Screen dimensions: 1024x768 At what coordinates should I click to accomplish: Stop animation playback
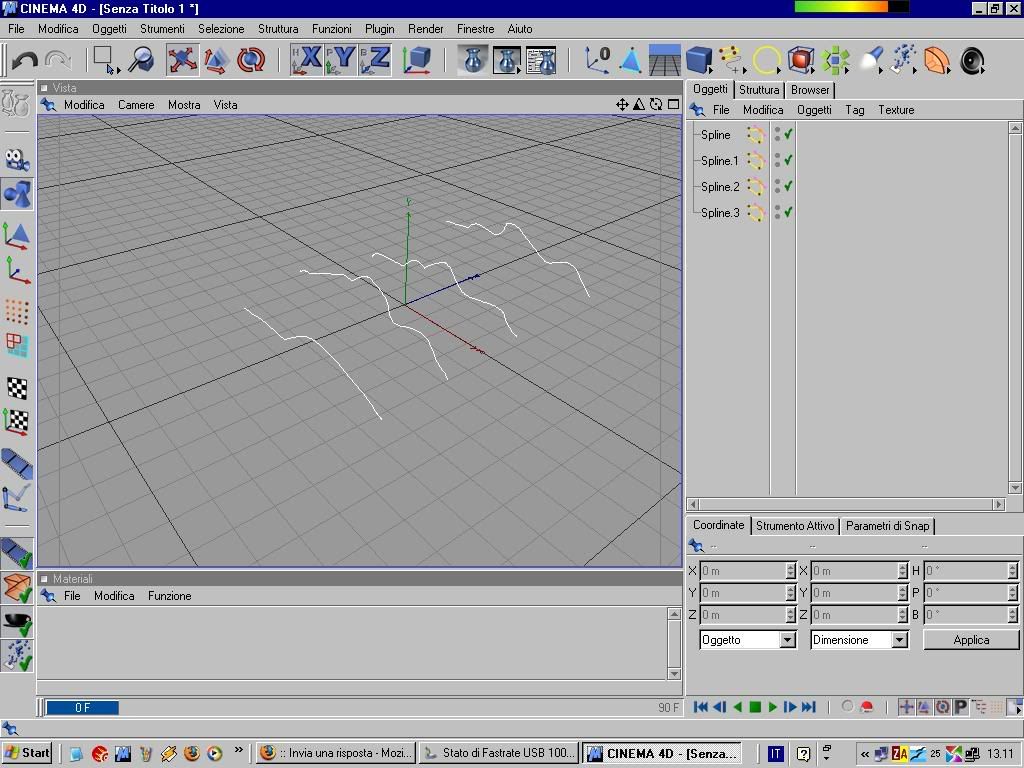pyautogui.click(x=755, y=707)
